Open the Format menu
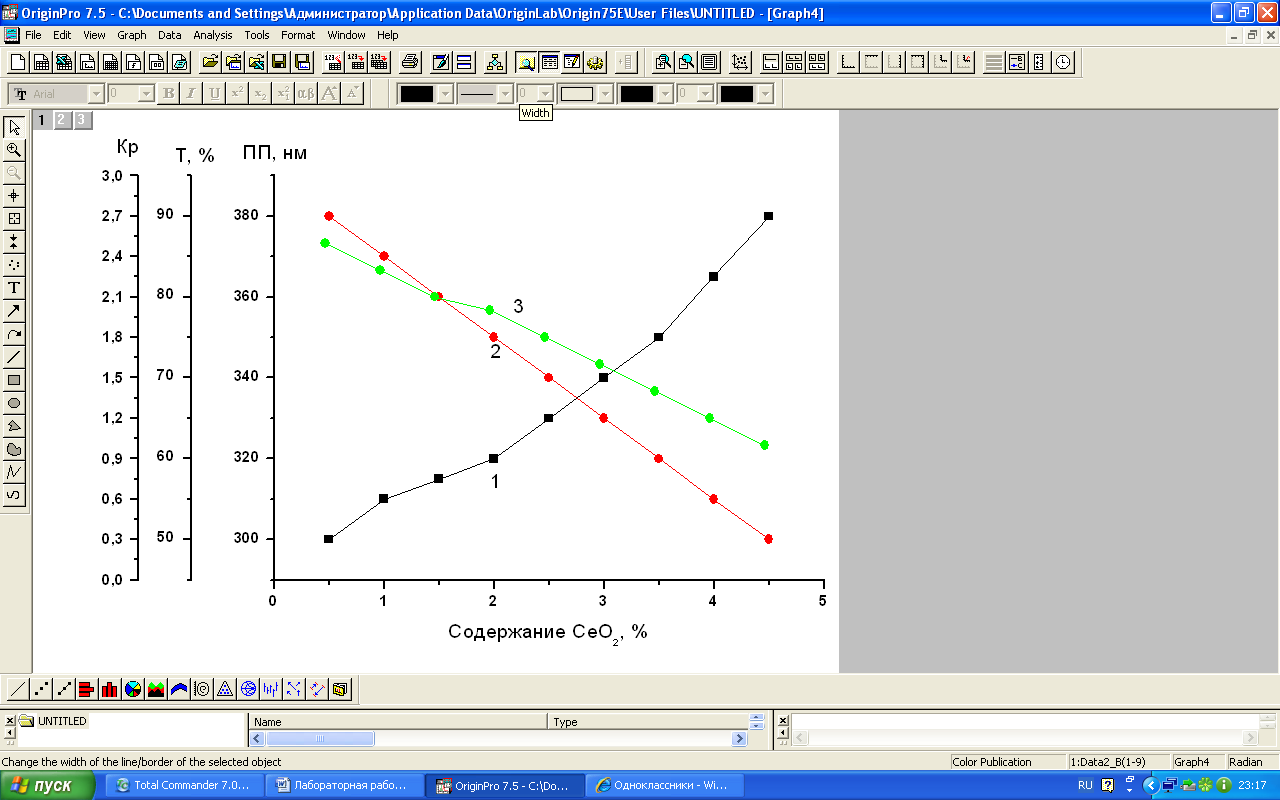Screen dimensions: 1280x800 (x=298, y=35)
